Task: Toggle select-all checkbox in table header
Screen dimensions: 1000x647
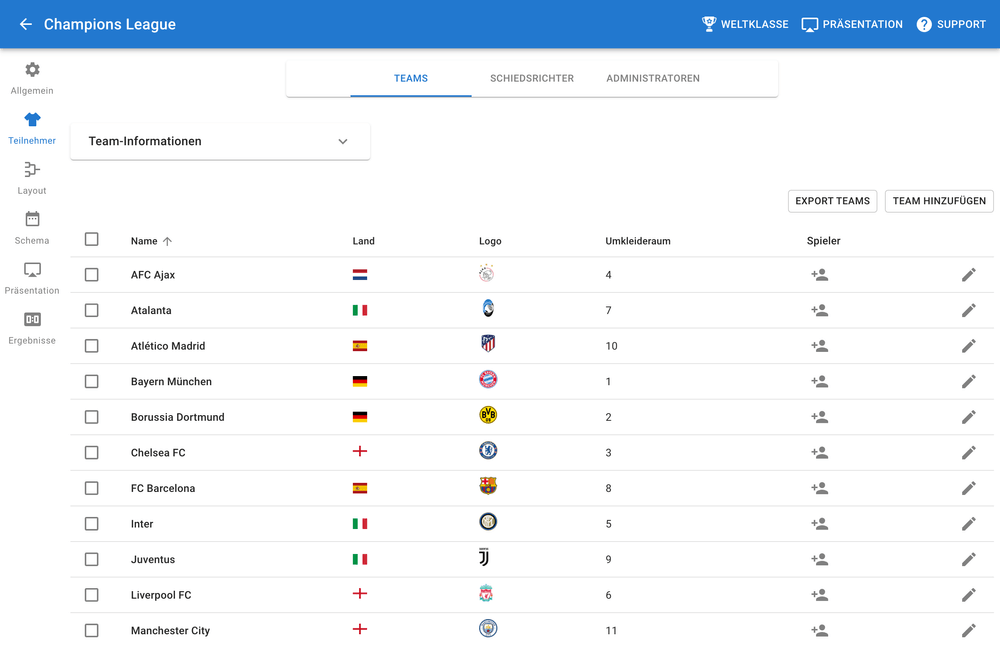Action: (92, 239)
